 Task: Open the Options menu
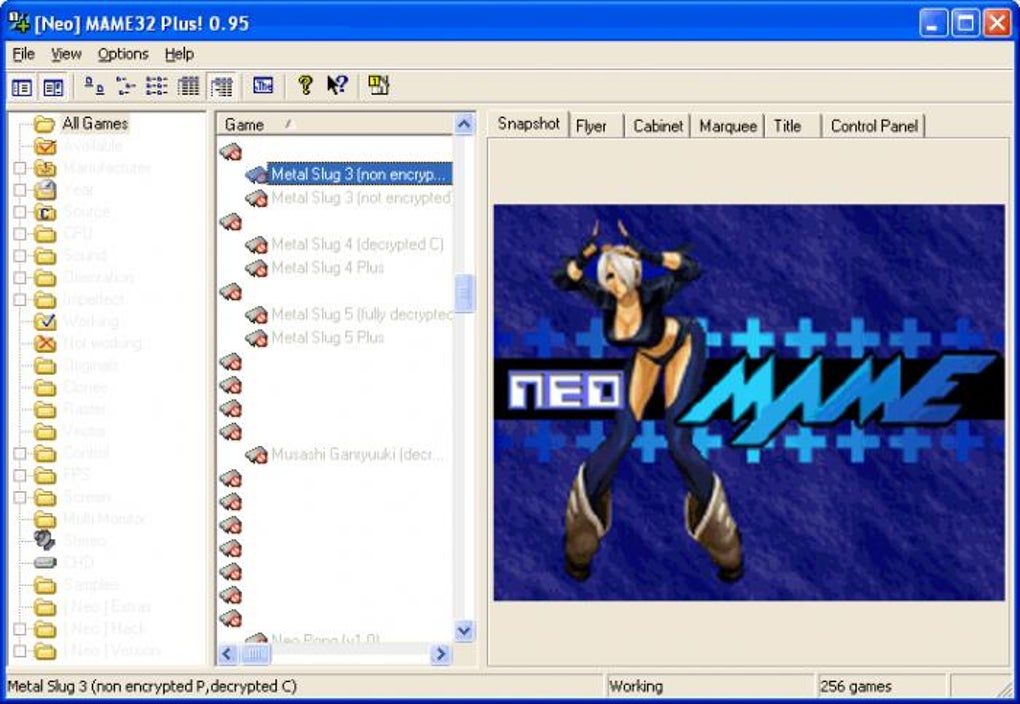(x=123, y=54)
